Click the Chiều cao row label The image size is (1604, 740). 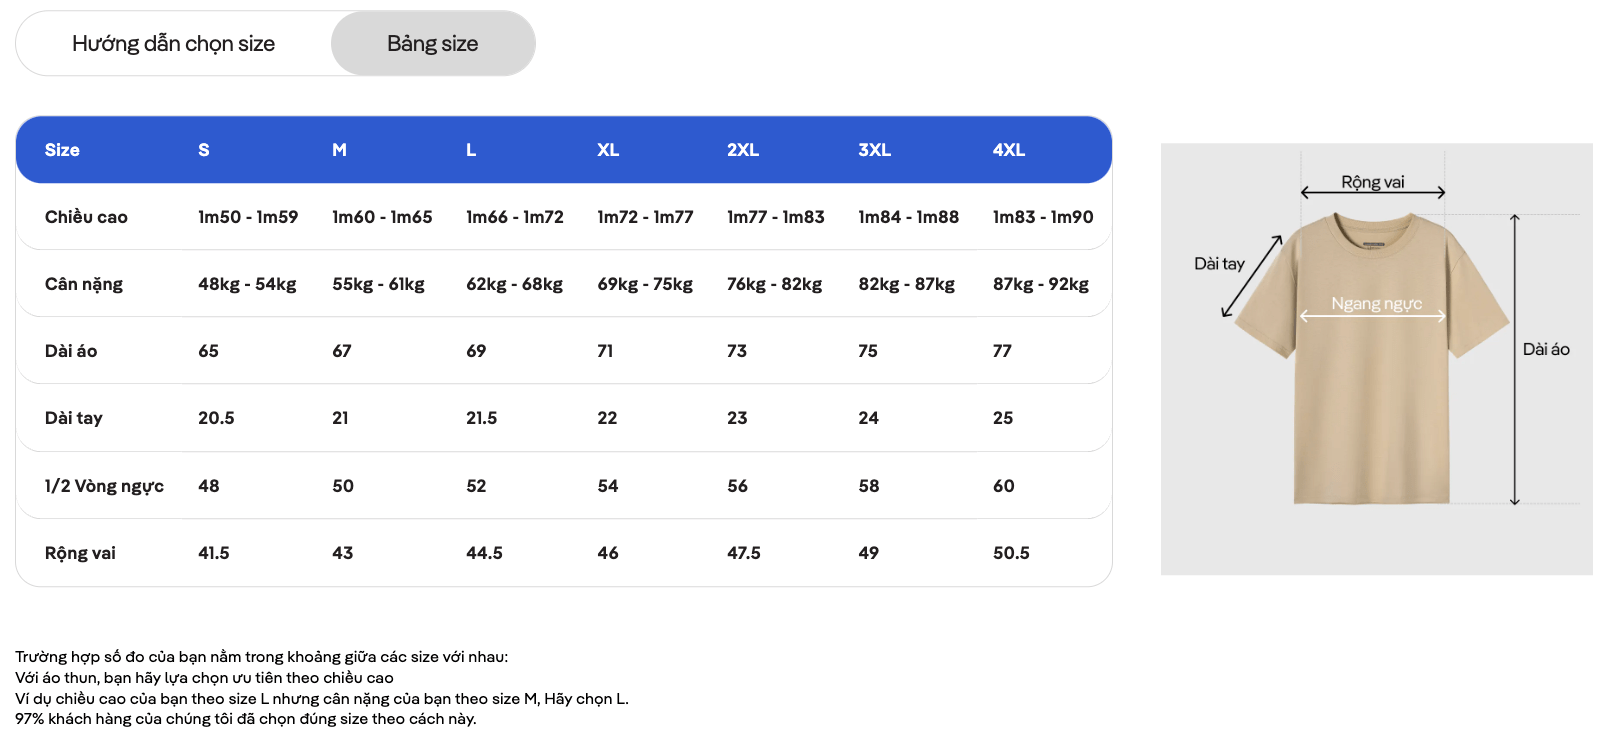pos(86,217)
